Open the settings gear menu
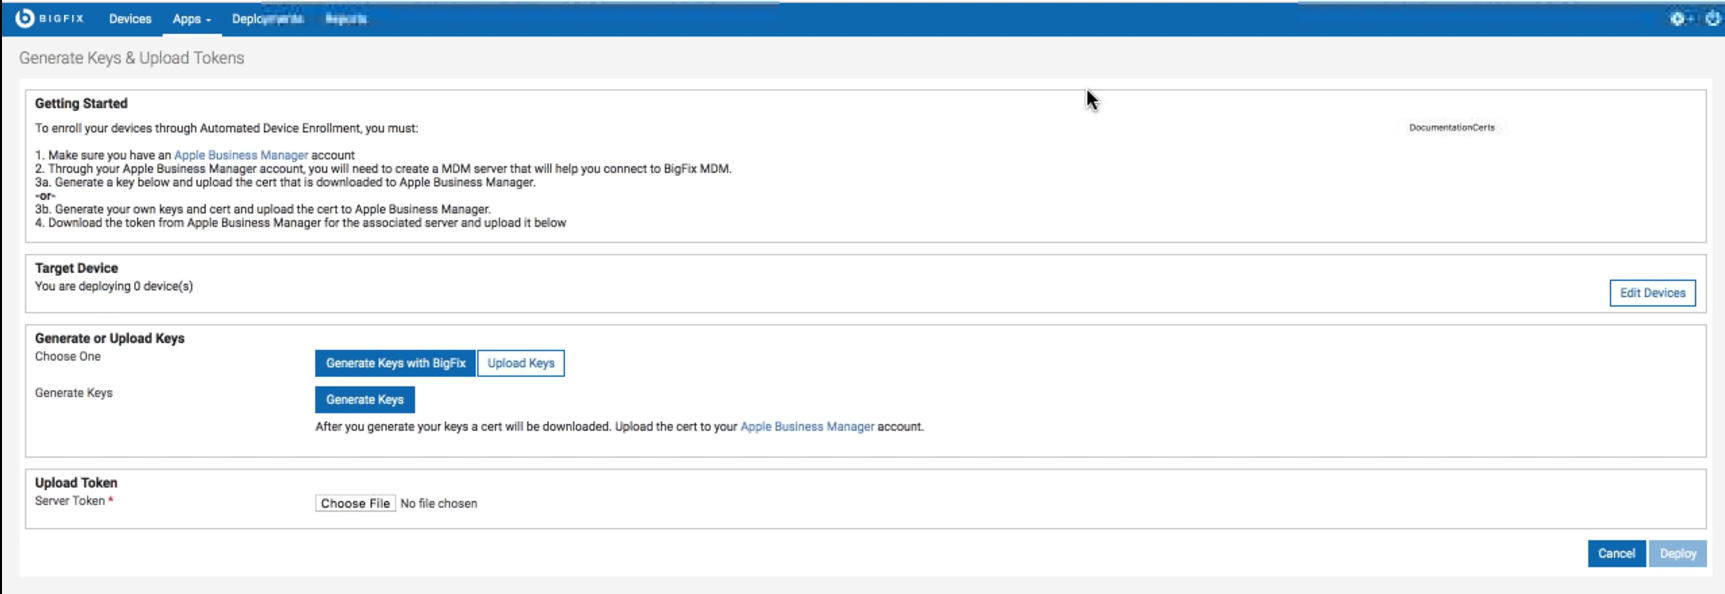The image size is (1725, 594). pos(1679,18)
